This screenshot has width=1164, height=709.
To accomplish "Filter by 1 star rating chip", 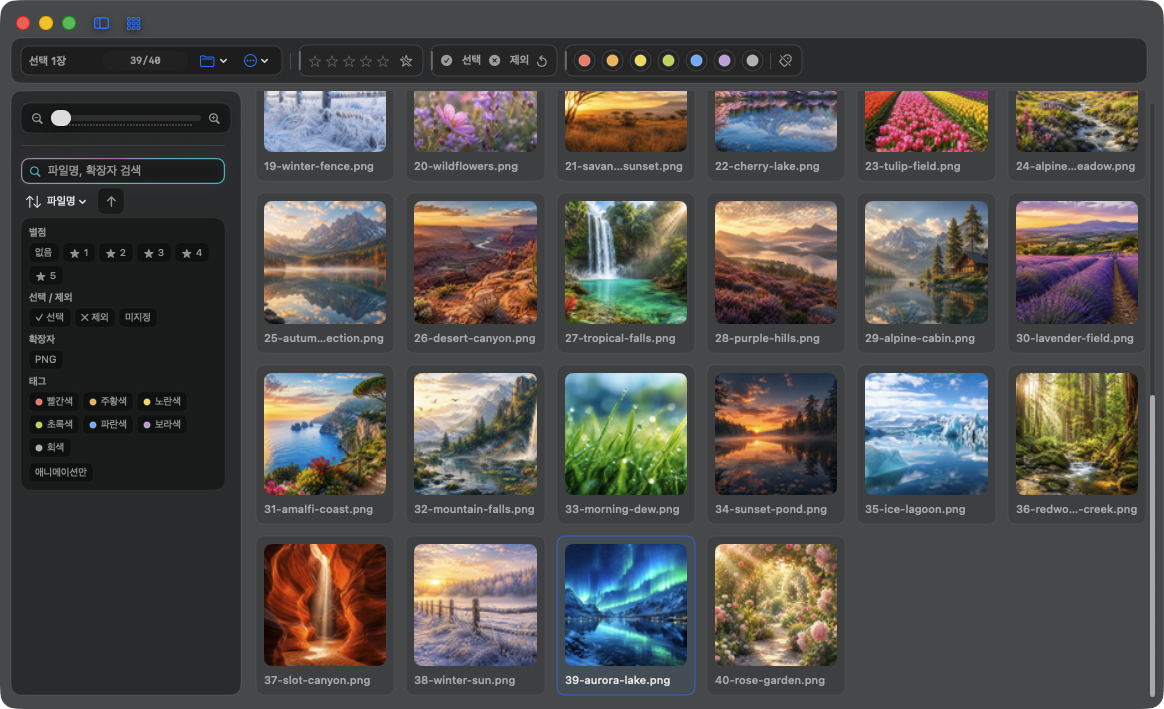I will tap(79, 252).
